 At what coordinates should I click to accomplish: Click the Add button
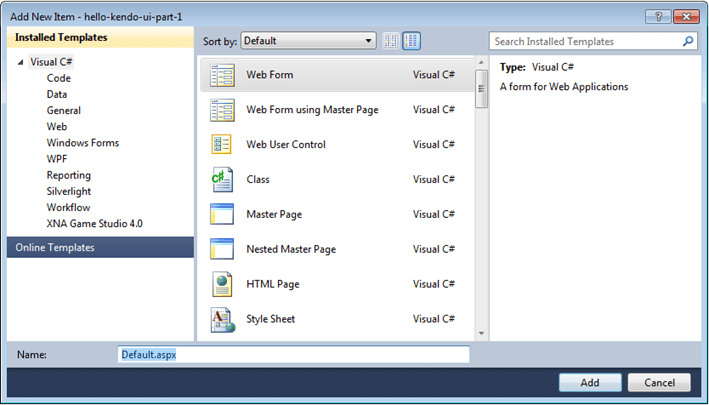click(590, 382)
